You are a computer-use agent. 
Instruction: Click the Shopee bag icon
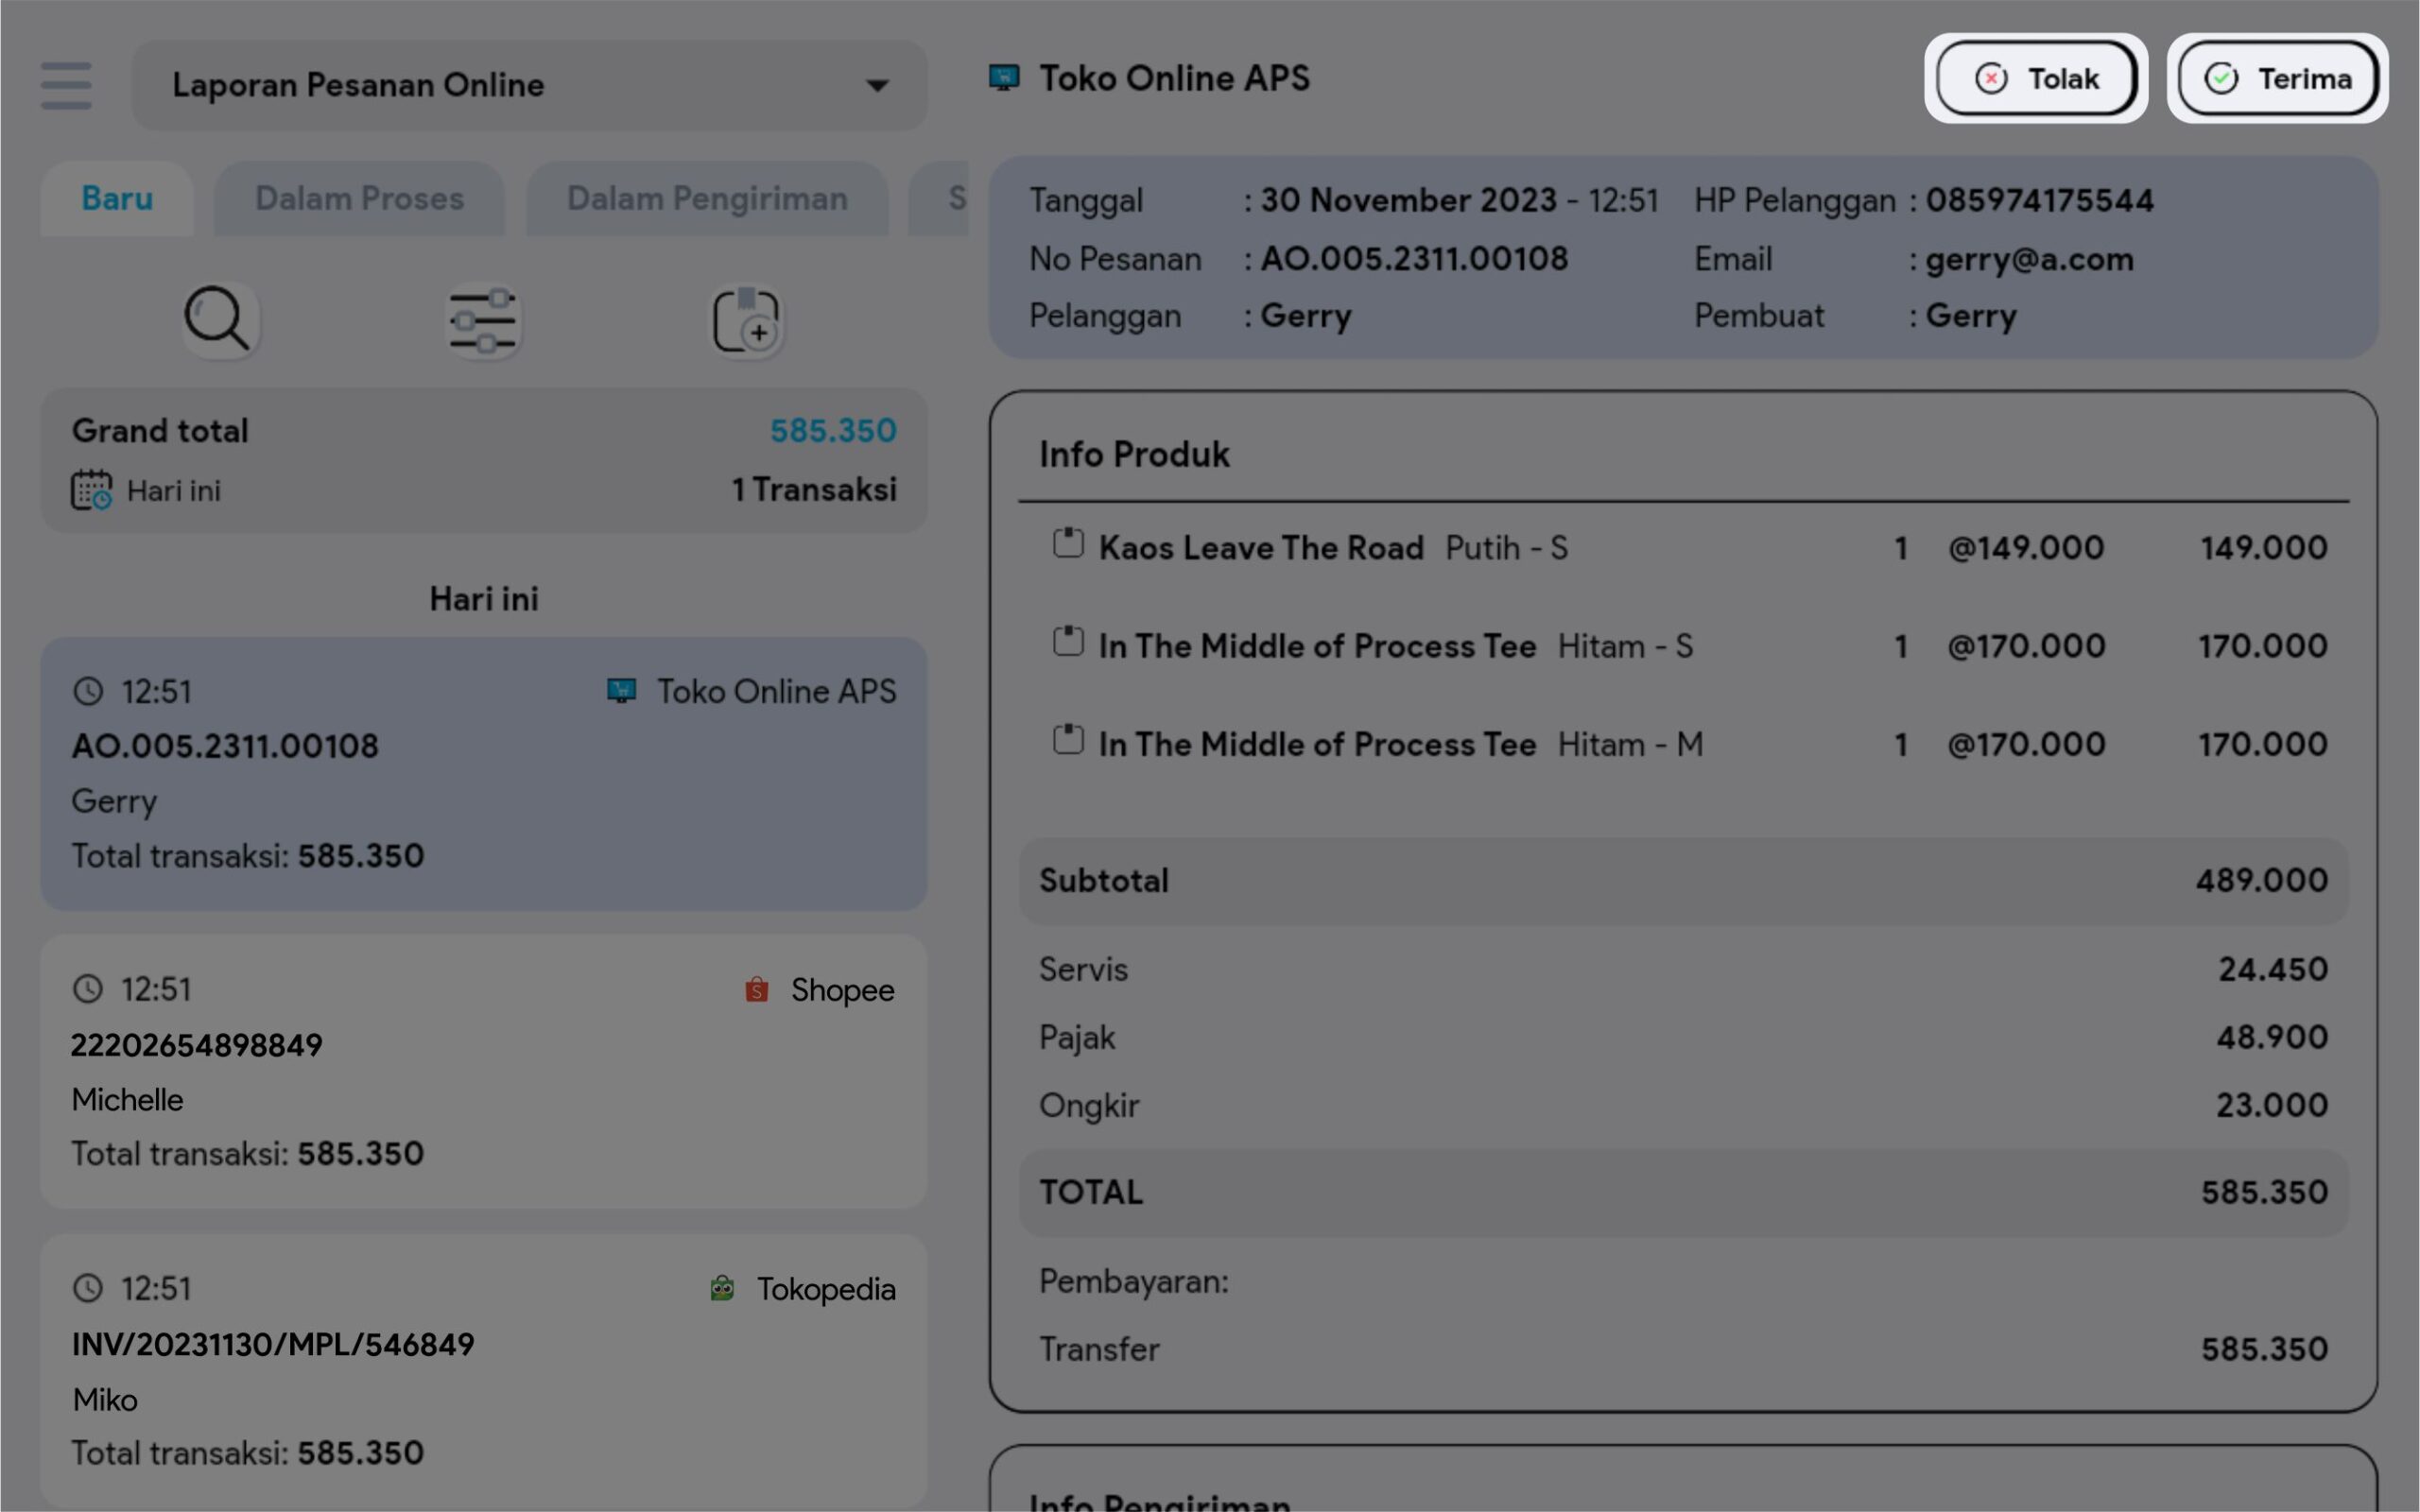pos(757,989)
